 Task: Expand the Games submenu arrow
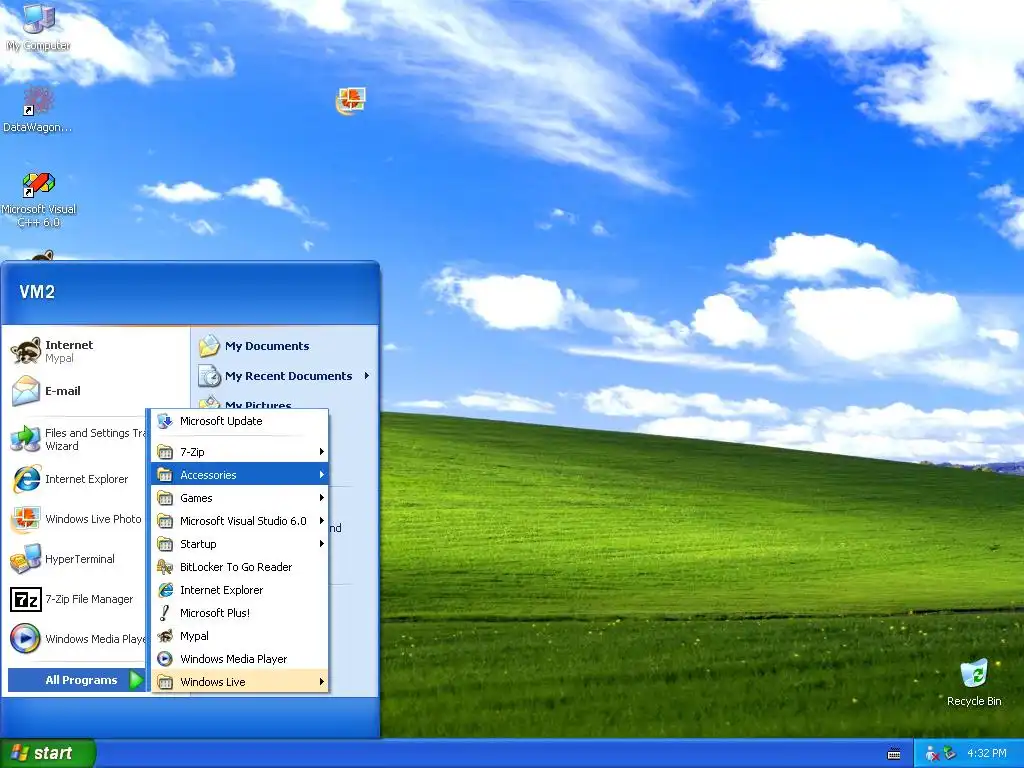(321, 498)
